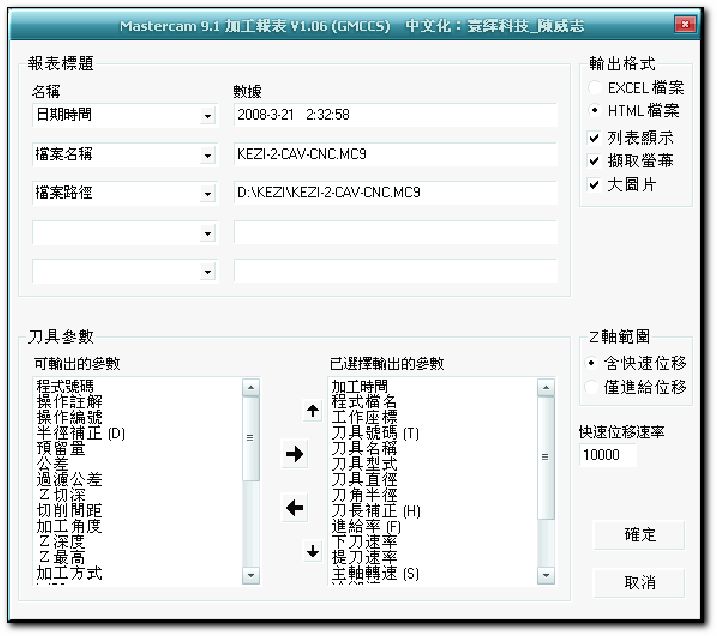Select 刀具型式 in selected parameters

(x=364, y=464)
